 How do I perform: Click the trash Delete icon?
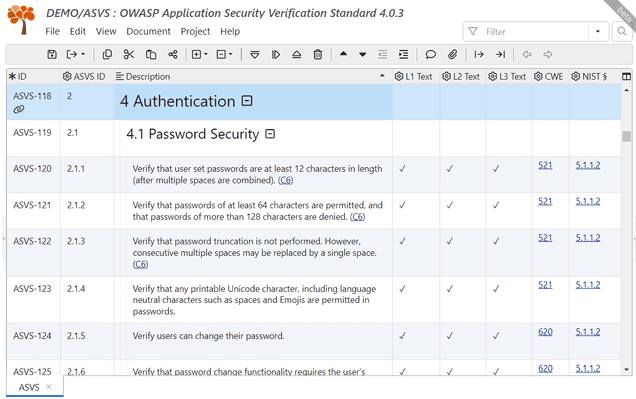(x=318, y=54)
